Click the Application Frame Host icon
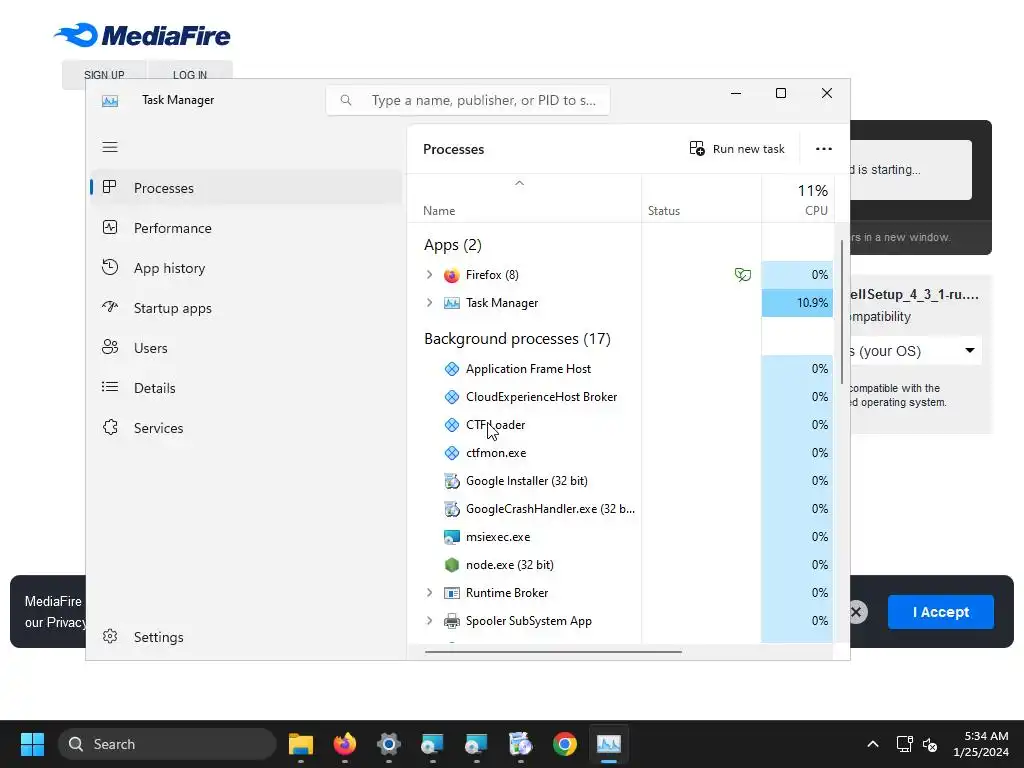 pyautogui.click(x=451, y=369)
